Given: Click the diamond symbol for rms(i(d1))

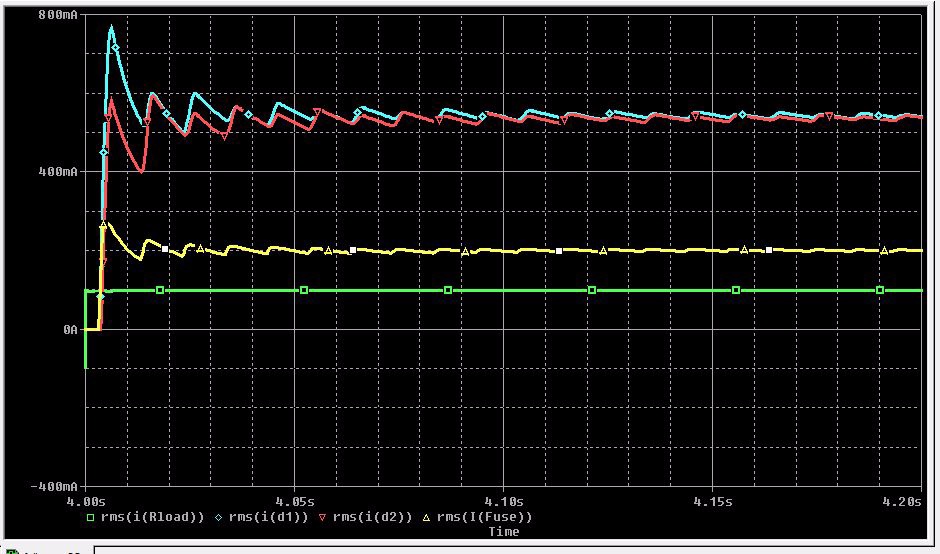Looking at the screenshot, I should pos(218,517).
